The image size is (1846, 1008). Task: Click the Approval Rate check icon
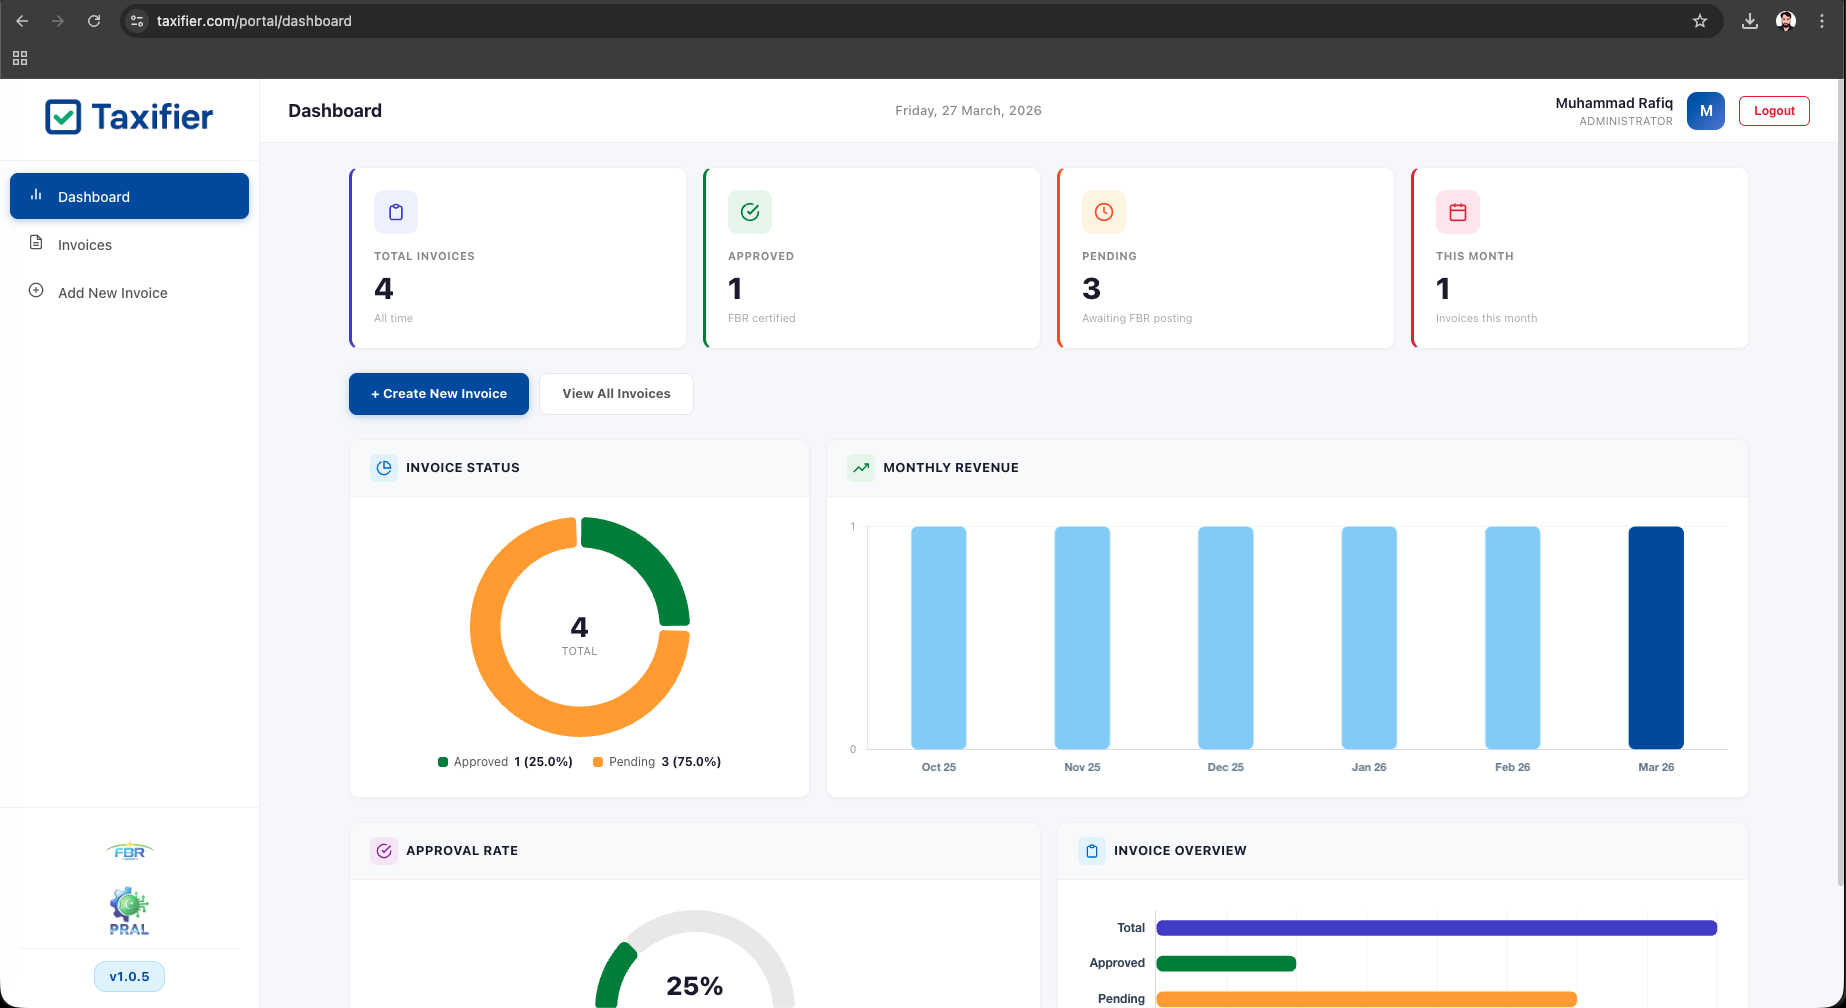pyautogui.click(x=384, y=850)
